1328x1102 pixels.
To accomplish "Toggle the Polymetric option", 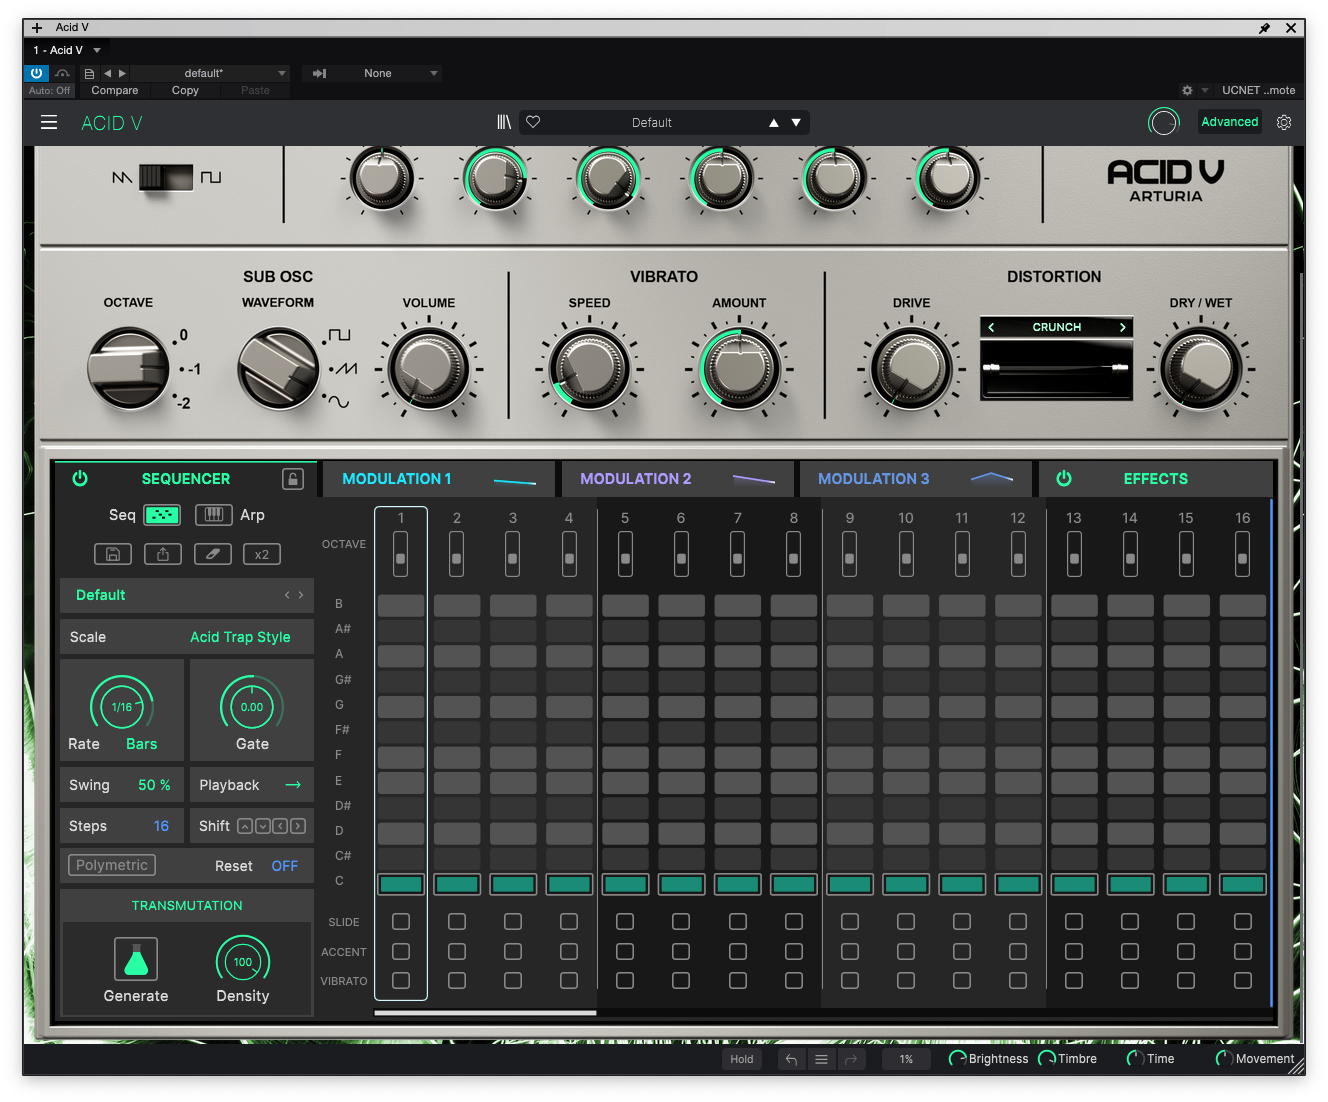I will click(112, 865).
